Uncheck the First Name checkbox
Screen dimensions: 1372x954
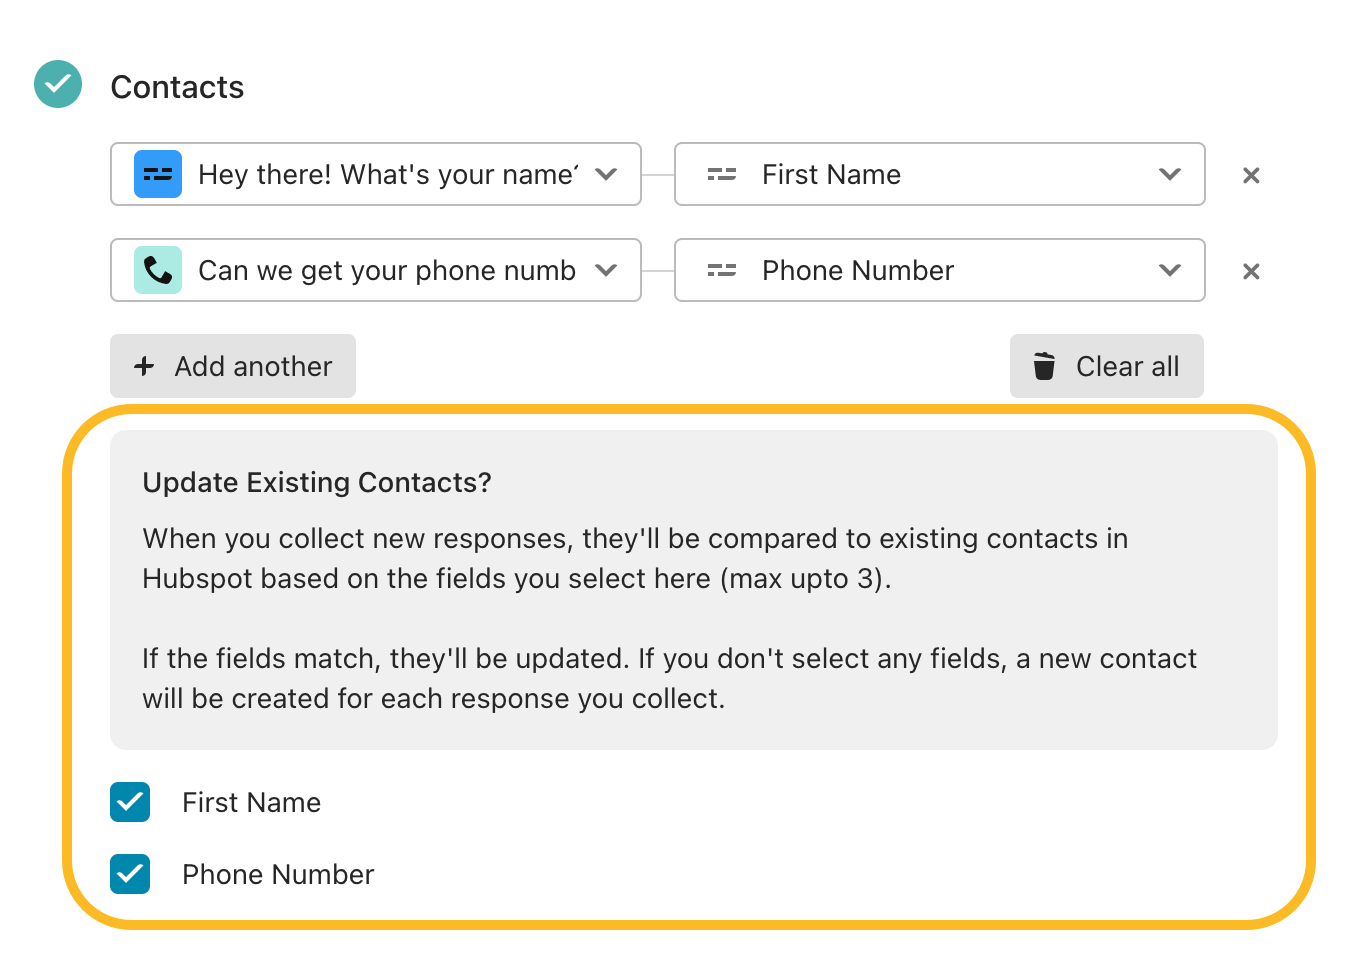[130, 802]
